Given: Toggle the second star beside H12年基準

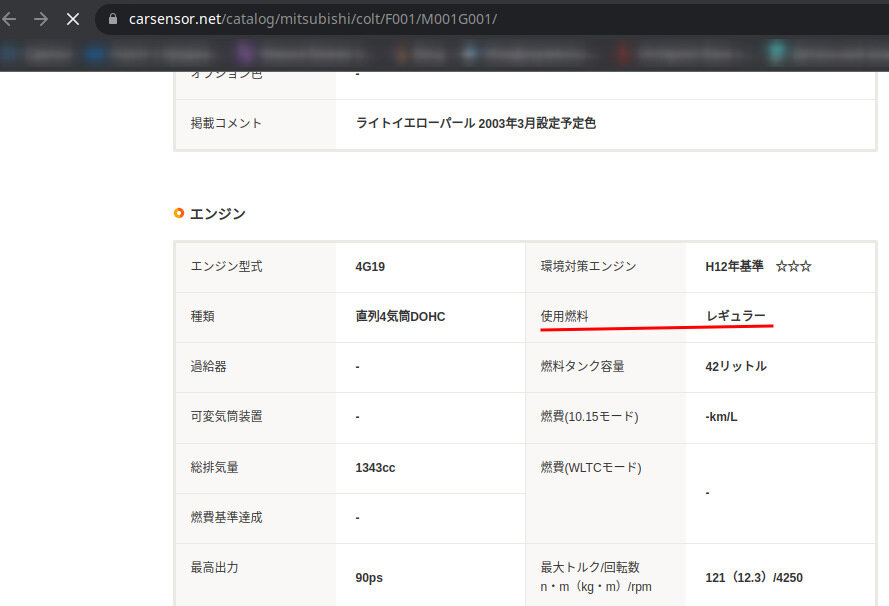Looking at the screenshot, I should click(794, 266).
